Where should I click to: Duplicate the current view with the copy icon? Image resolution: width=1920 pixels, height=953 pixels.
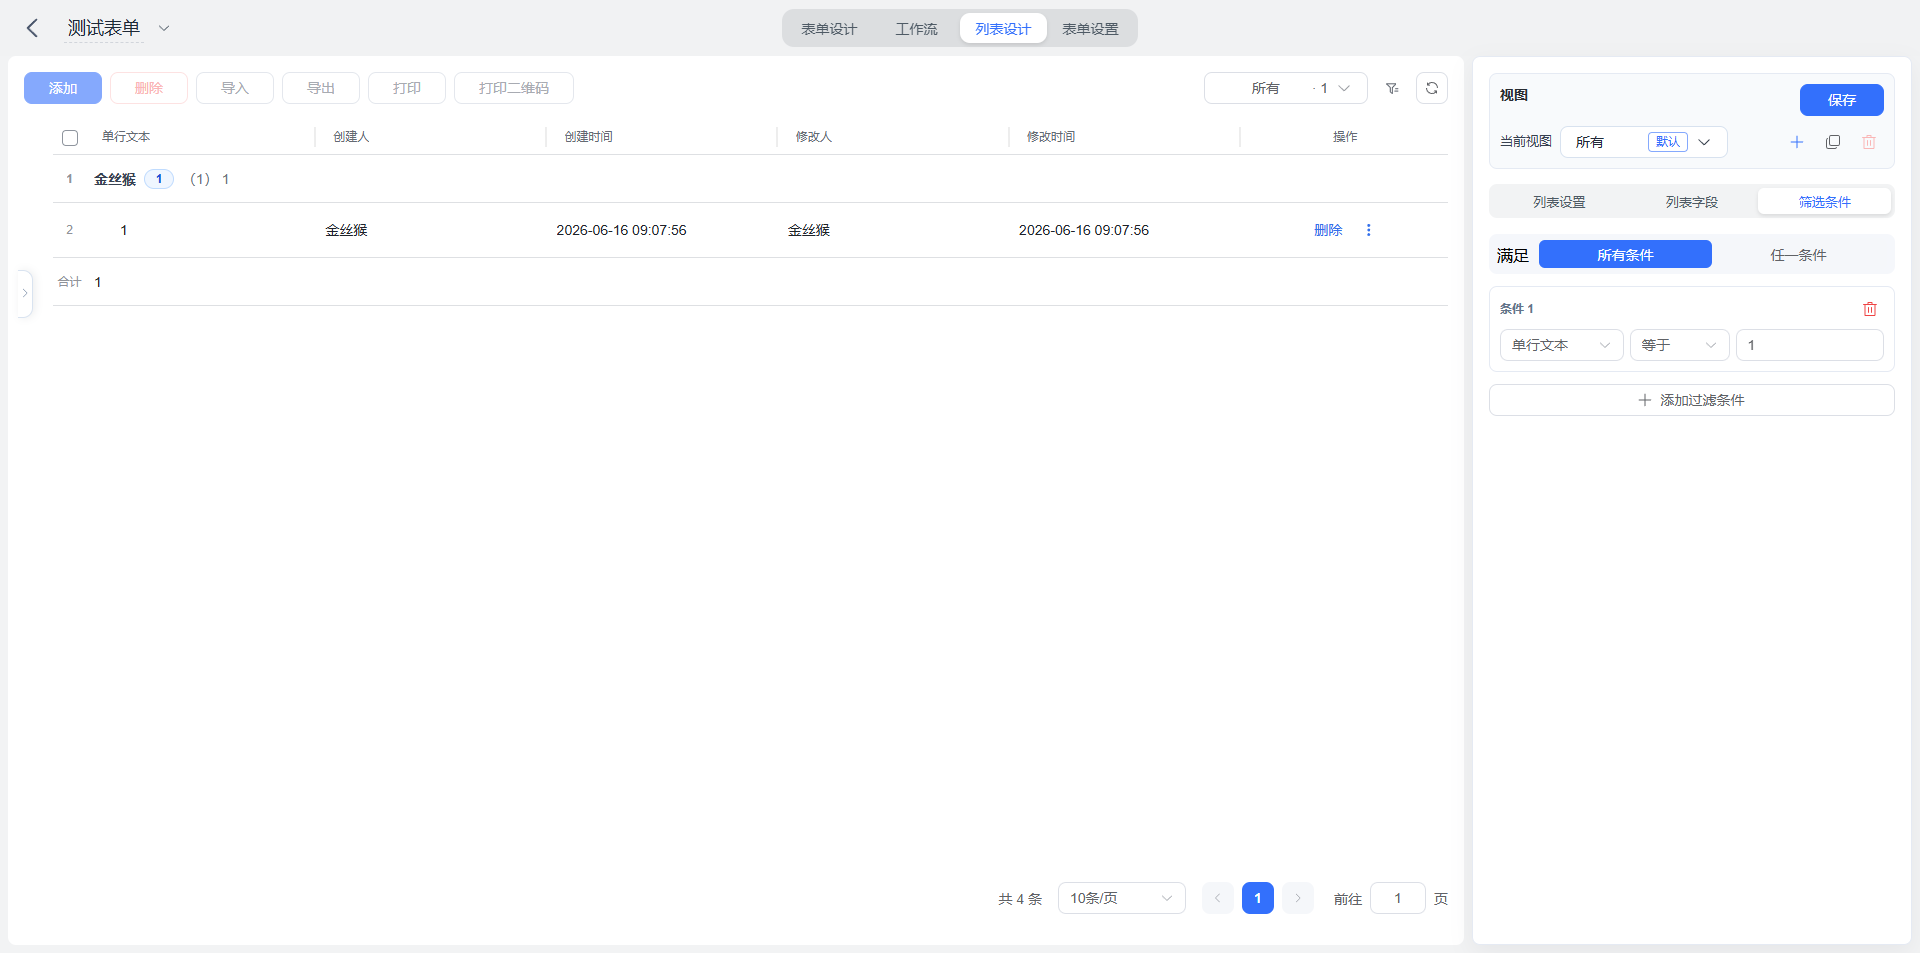point(1833,142)
